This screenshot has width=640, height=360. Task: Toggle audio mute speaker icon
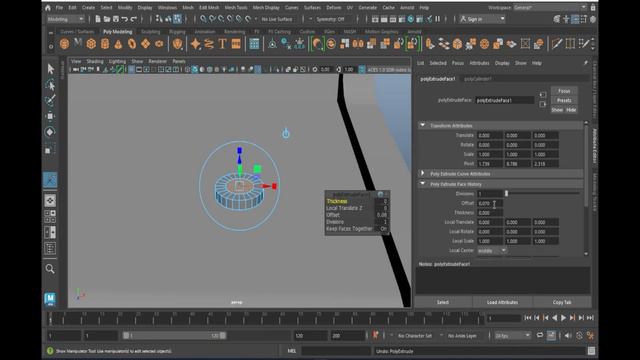pyautogui.click(x=568, y=335)
